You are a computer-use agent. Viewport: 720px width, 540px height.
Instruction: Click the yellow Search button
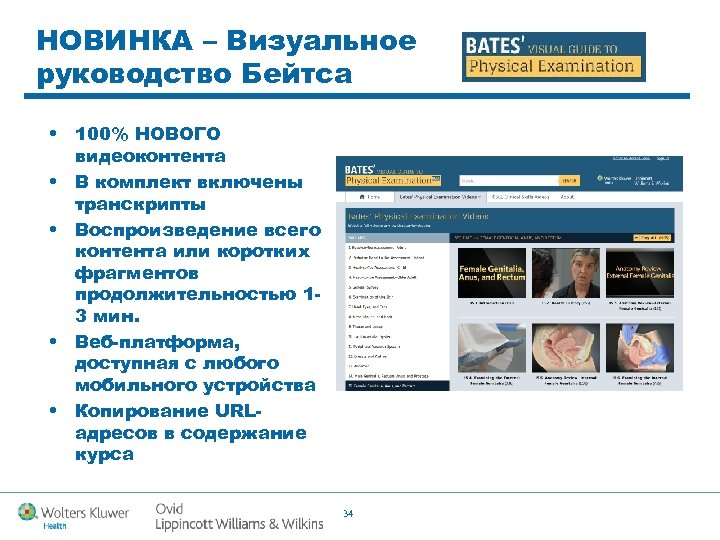(569, 180)
